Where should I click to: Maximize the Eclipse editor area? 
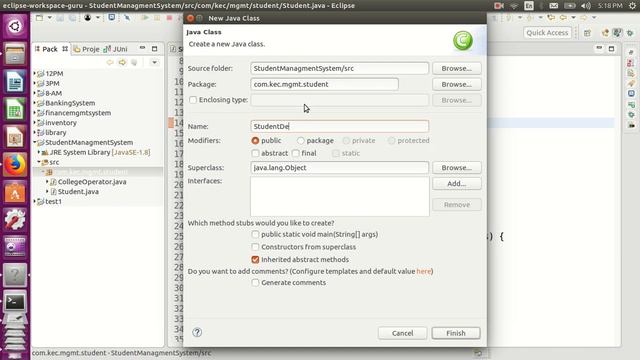click(x=611, y=49)
